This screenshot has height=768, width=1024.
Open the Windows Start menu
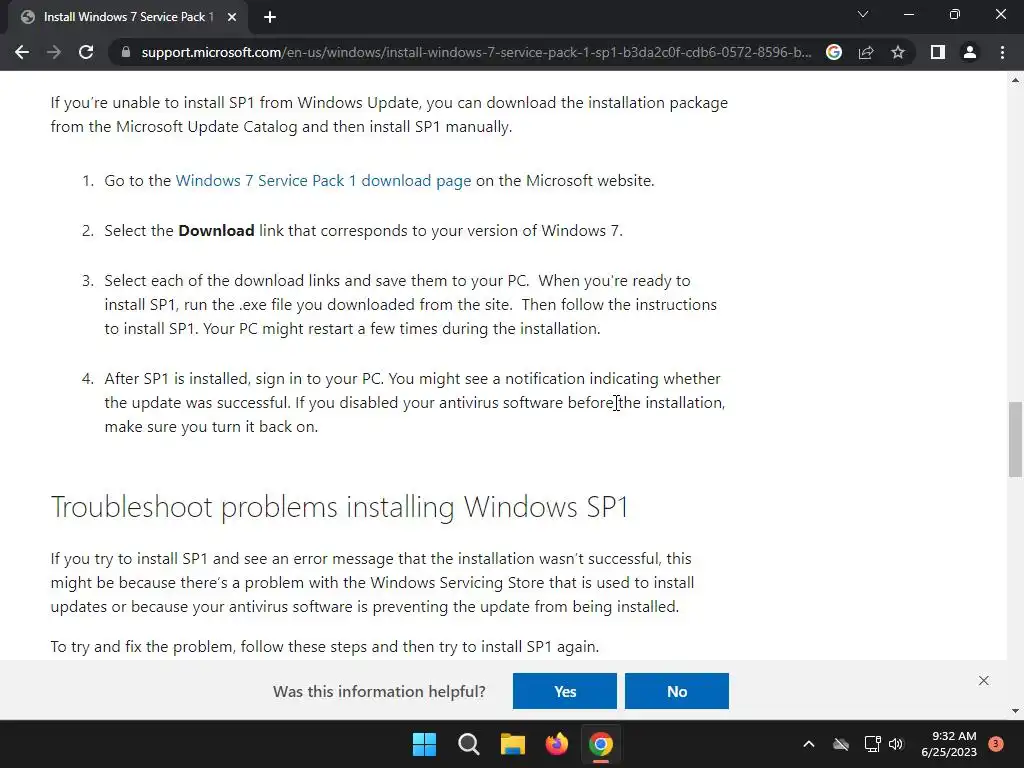point(424,744)
